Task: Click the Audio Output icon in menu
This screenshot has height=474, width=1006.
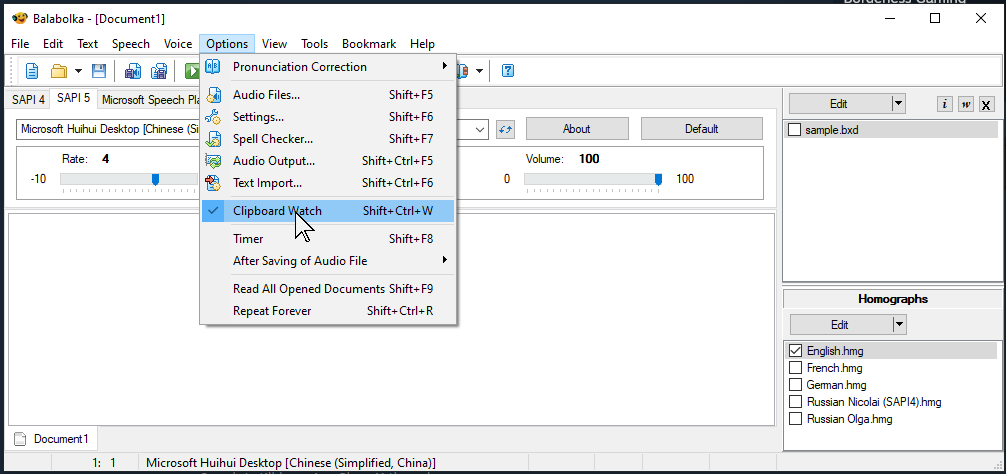Action: [213, 161]
